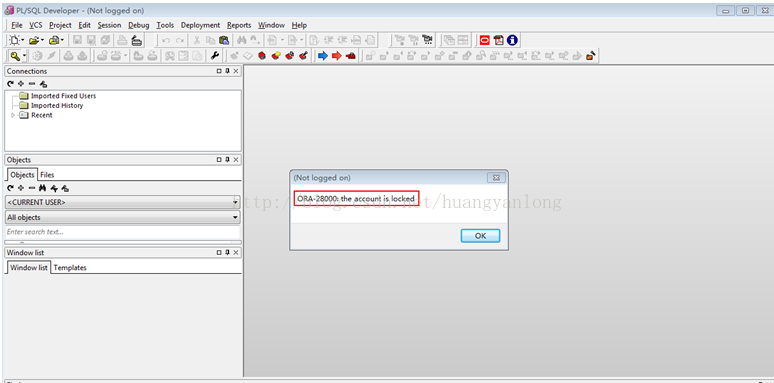Close the (Not logged on) error dialog
774x383 pixels.
tap(495, 178)
